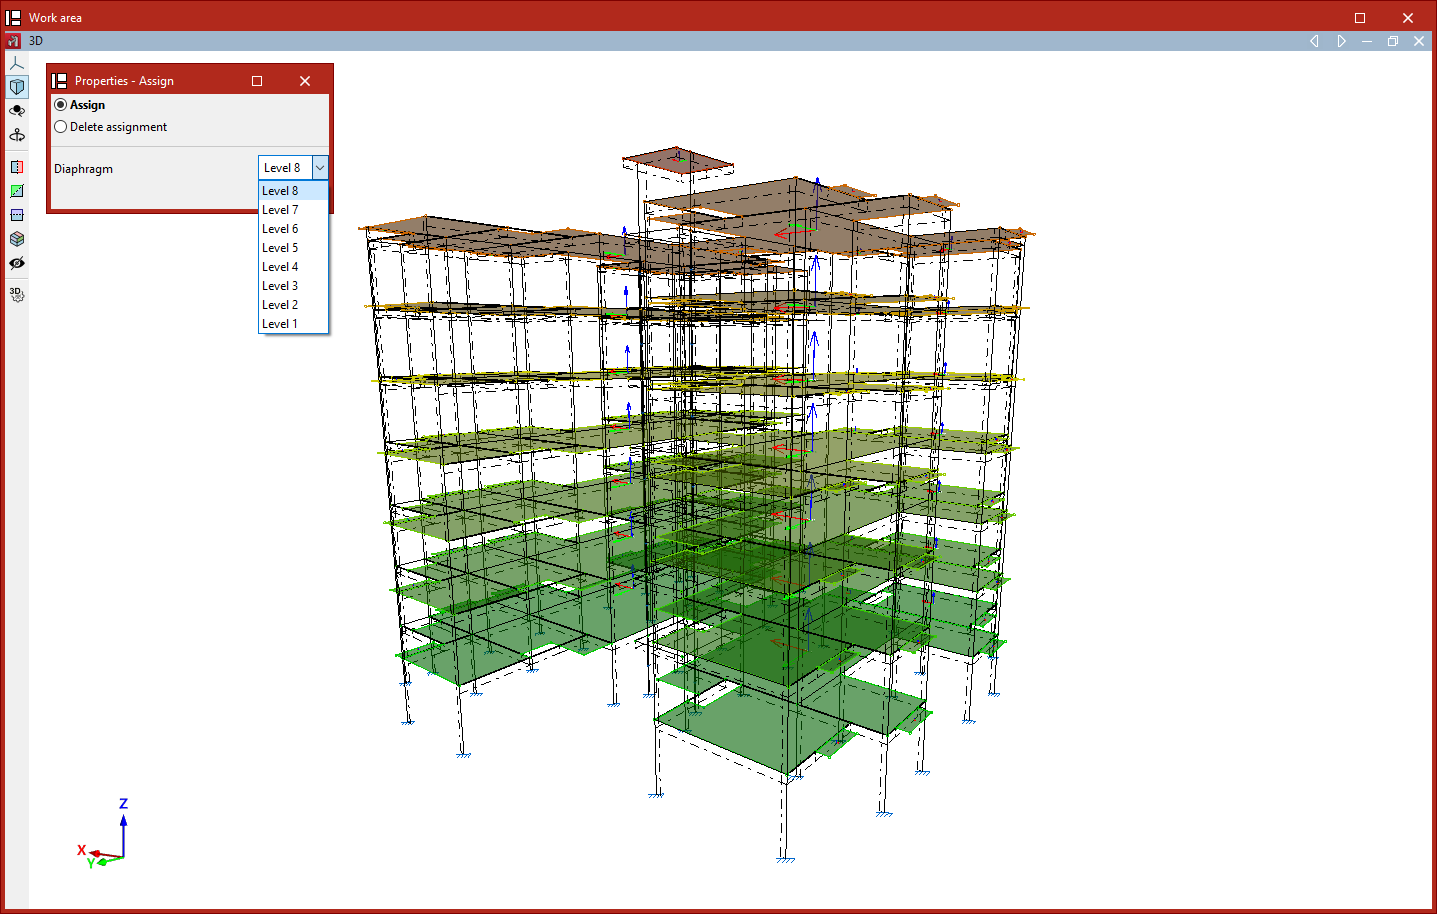This screenshot has height=914, width=1437.
Task: Select the rotate-about-vertical-axis tool icon
Action: pos(17,134)
